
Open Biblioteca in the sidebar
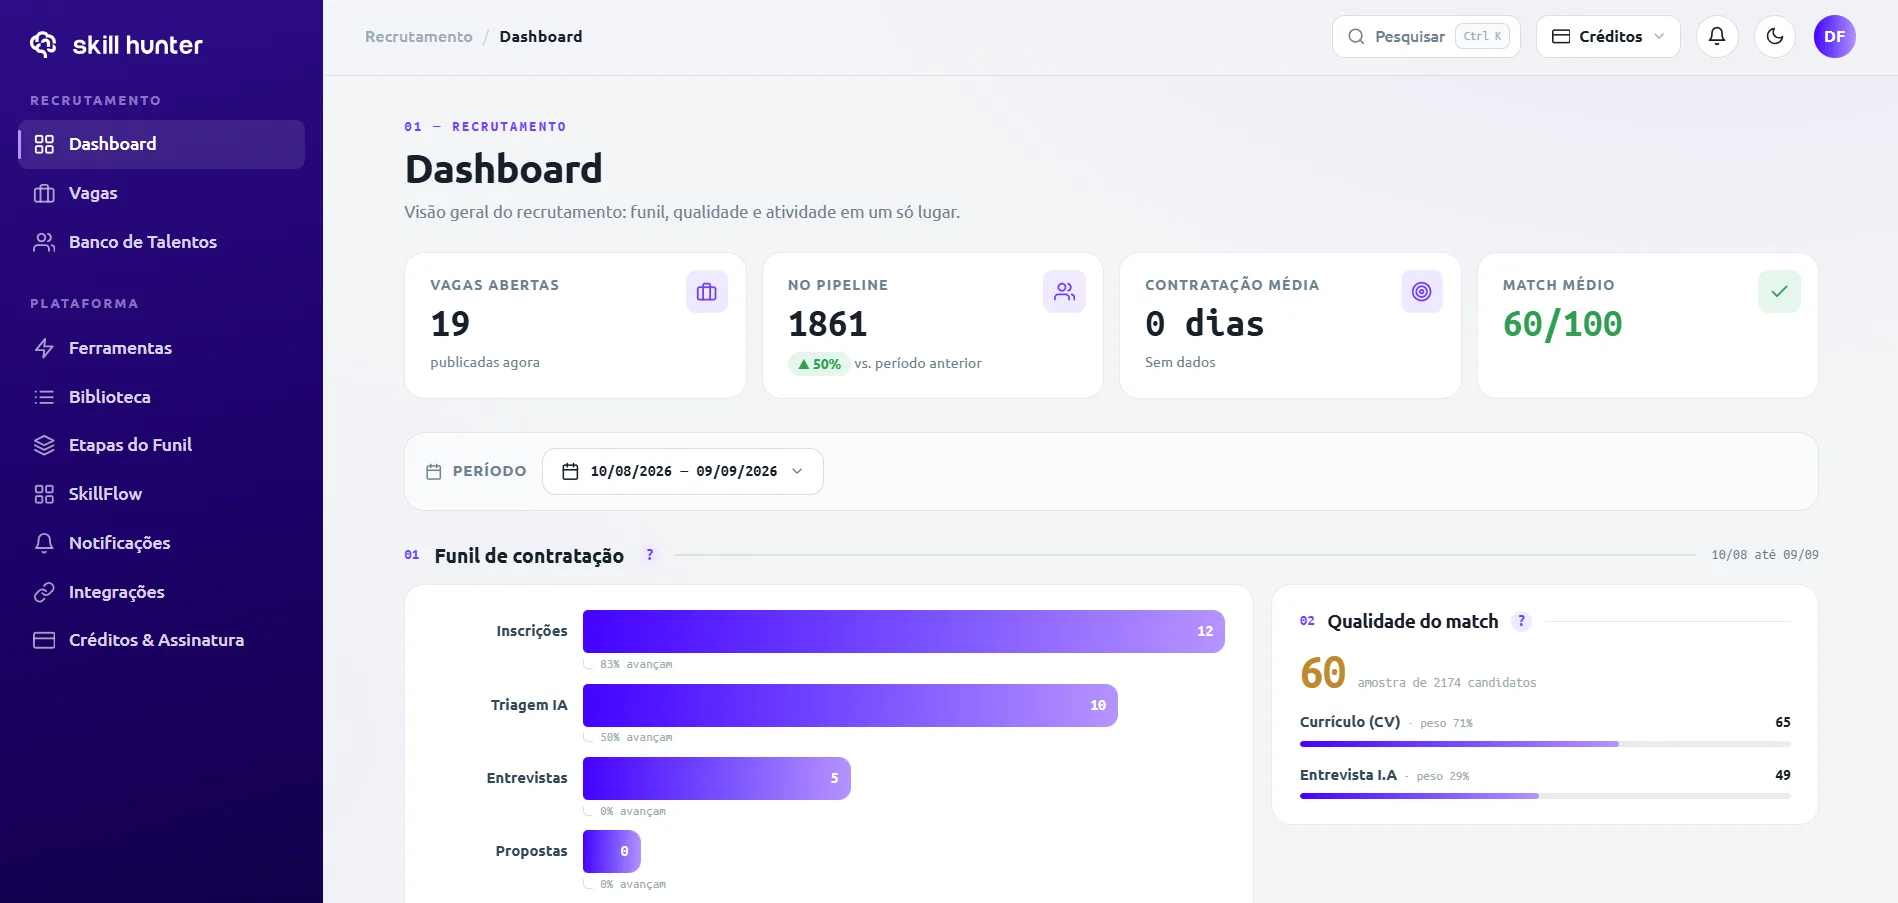(162, 397)
